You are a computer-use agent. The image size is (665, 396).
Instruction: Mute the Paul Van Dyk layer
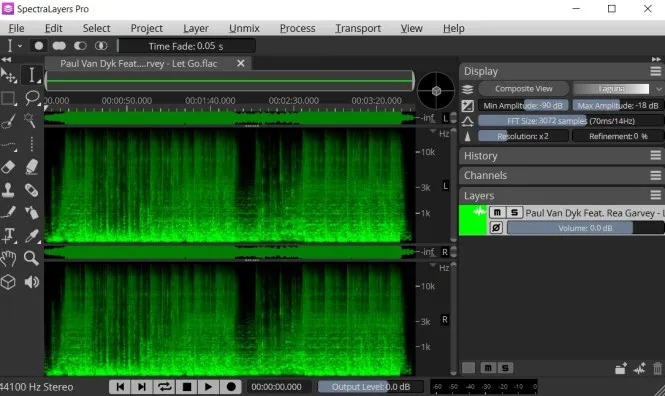497,212
